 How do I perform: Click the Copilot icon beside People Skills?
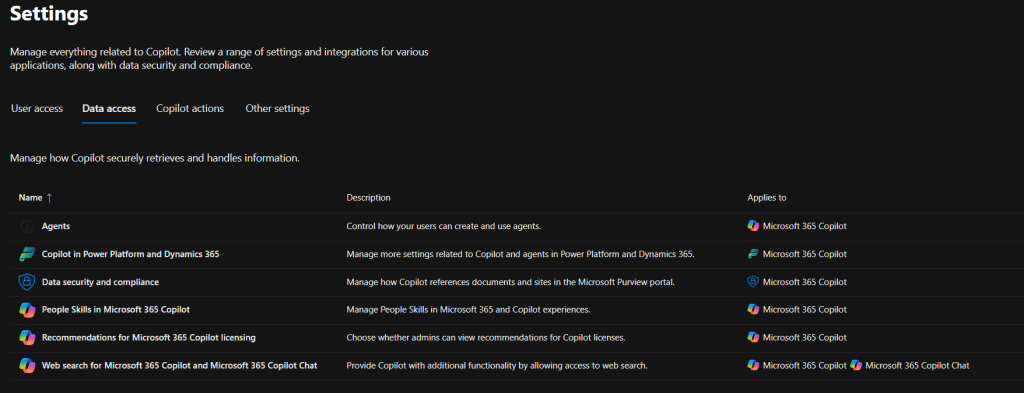pos(27,309)
